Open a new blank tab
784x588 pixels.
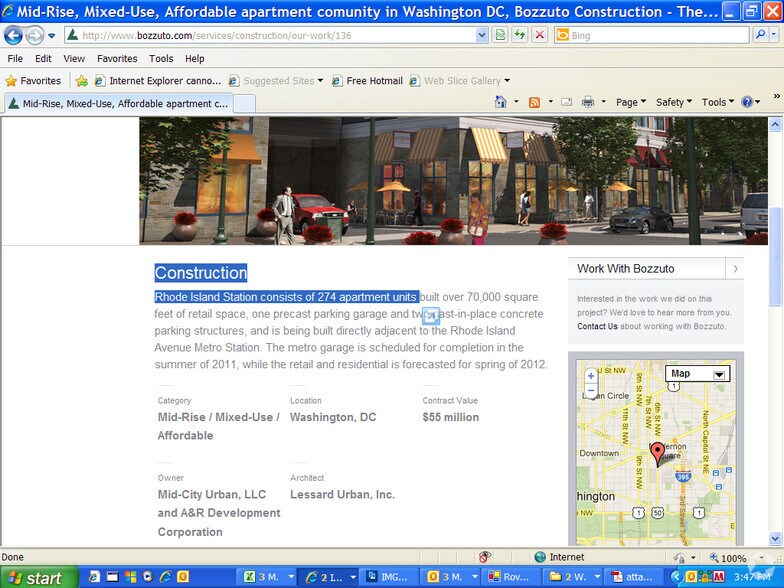pyautogui.click(x=245, y=104)
